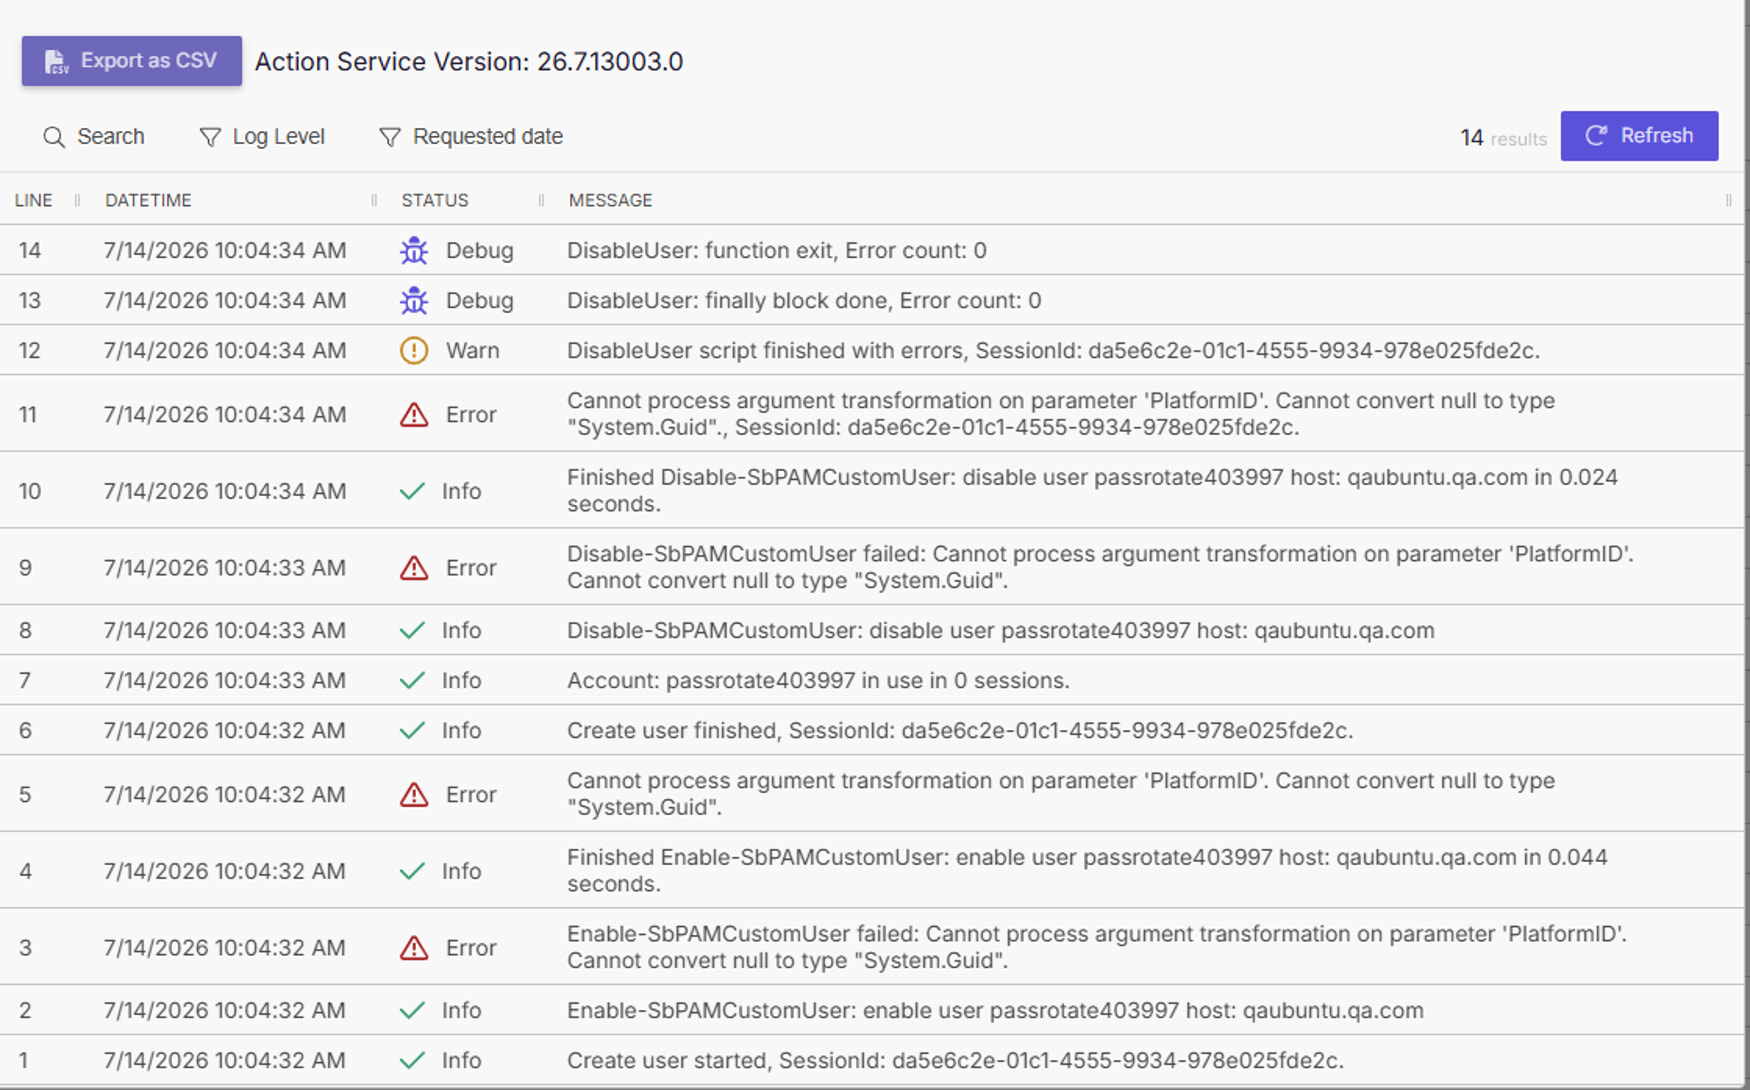Click the magnifying glass search icon
The height and width of the screenshot is (1090, 1750).
(x=54, y=137)
